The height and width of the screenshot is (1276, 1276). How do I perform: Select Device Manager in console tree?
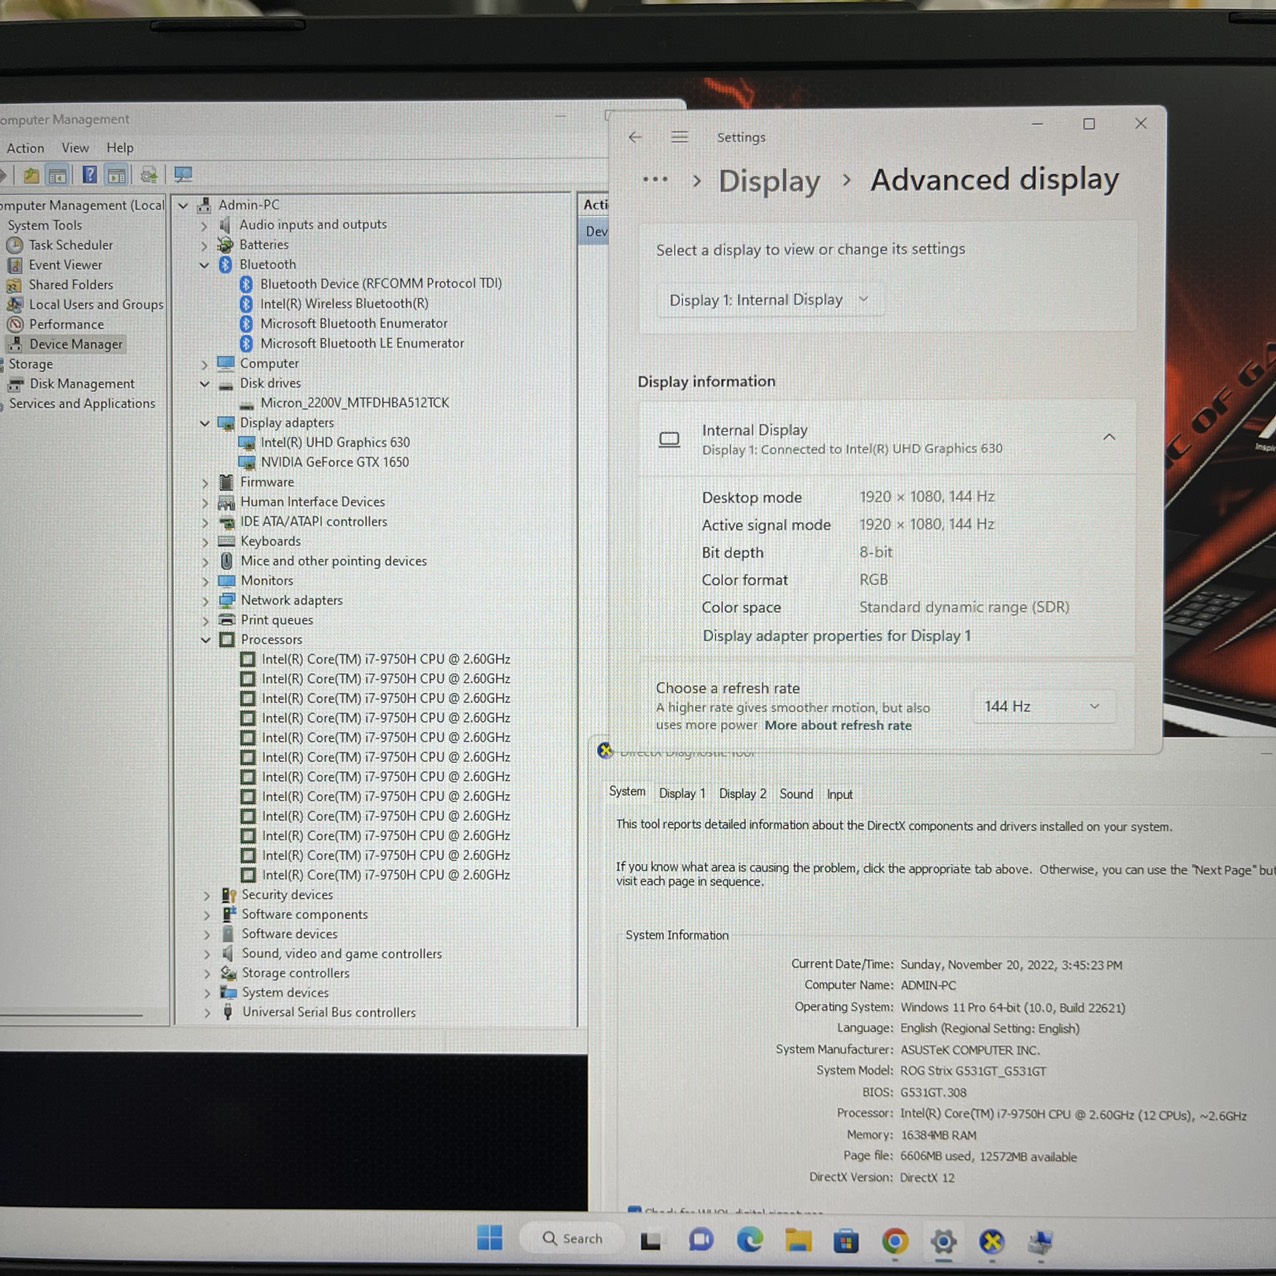[75, 344]
